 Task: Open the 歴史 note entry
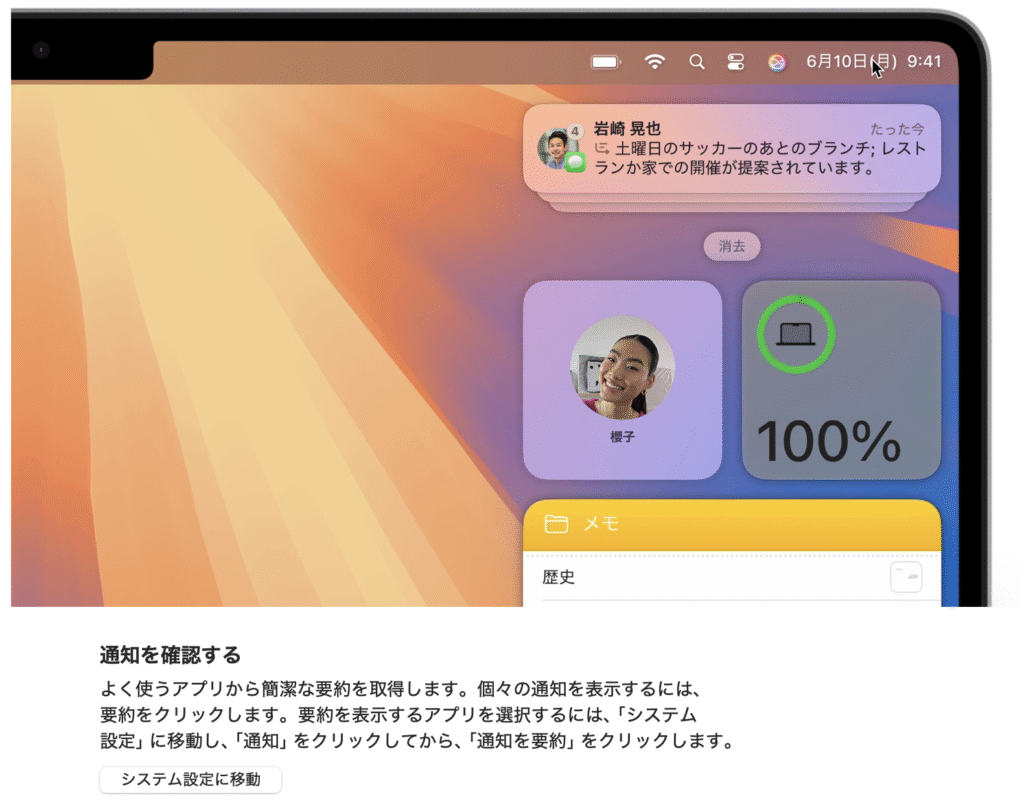731,577
